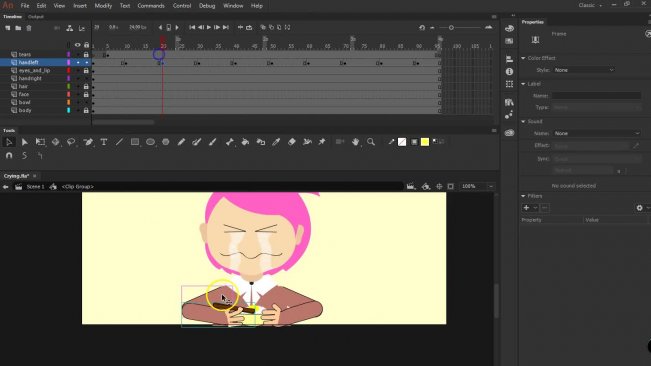Screen dimensions: 651x366
Task: Select the Subselection tool
Action: (24, 142)
